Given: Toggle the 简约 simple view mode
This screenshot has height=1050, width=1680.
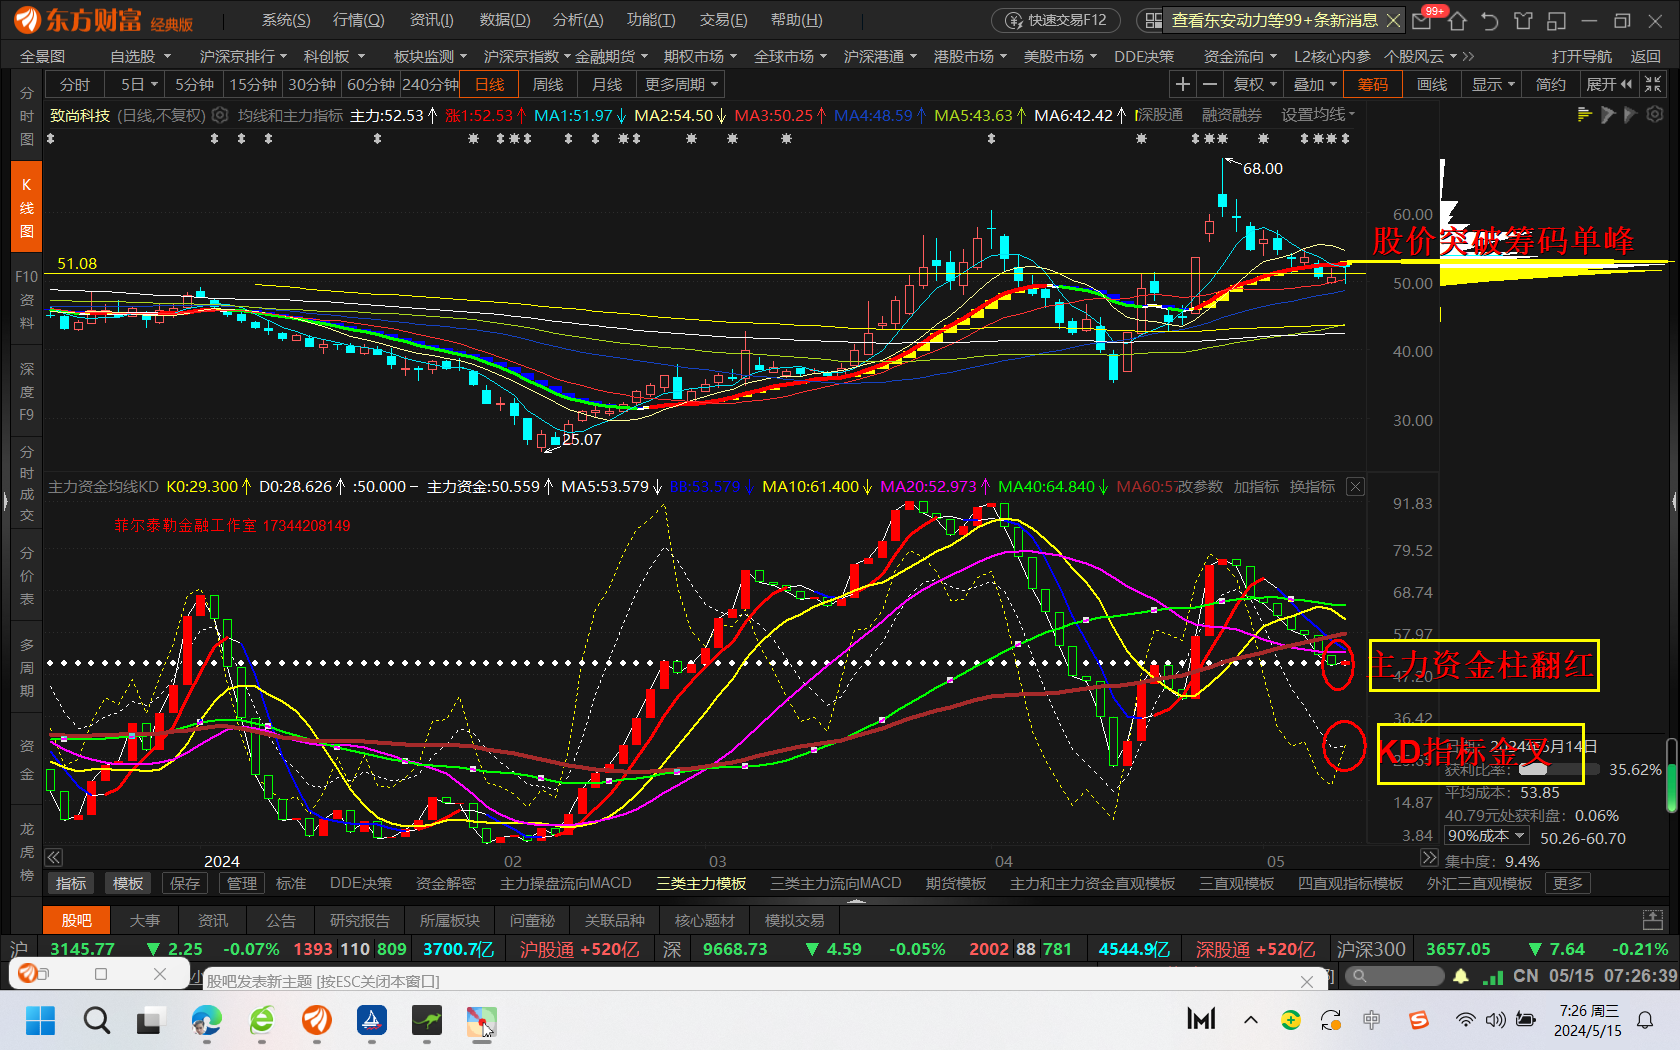Looking at the screenshot, I should 1550,85.
